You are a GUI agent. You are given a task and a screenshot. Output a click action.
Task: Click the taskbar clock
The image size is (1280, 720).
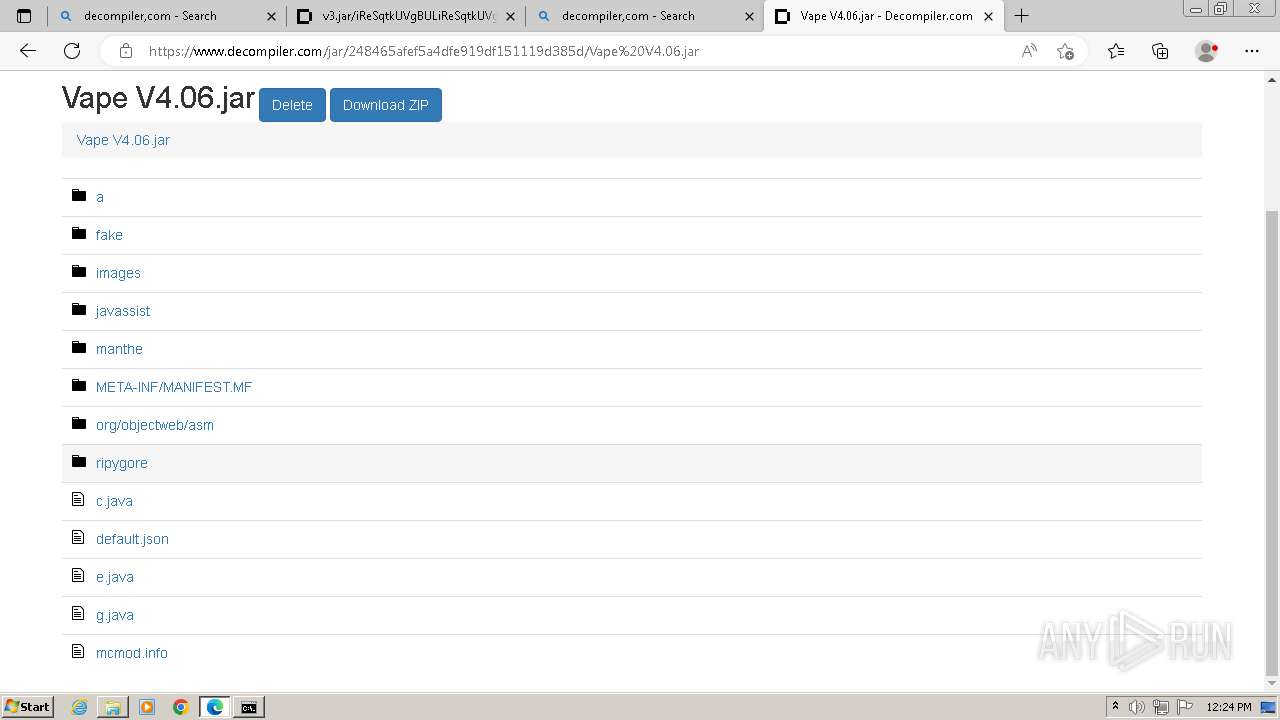coord(1229,707)
